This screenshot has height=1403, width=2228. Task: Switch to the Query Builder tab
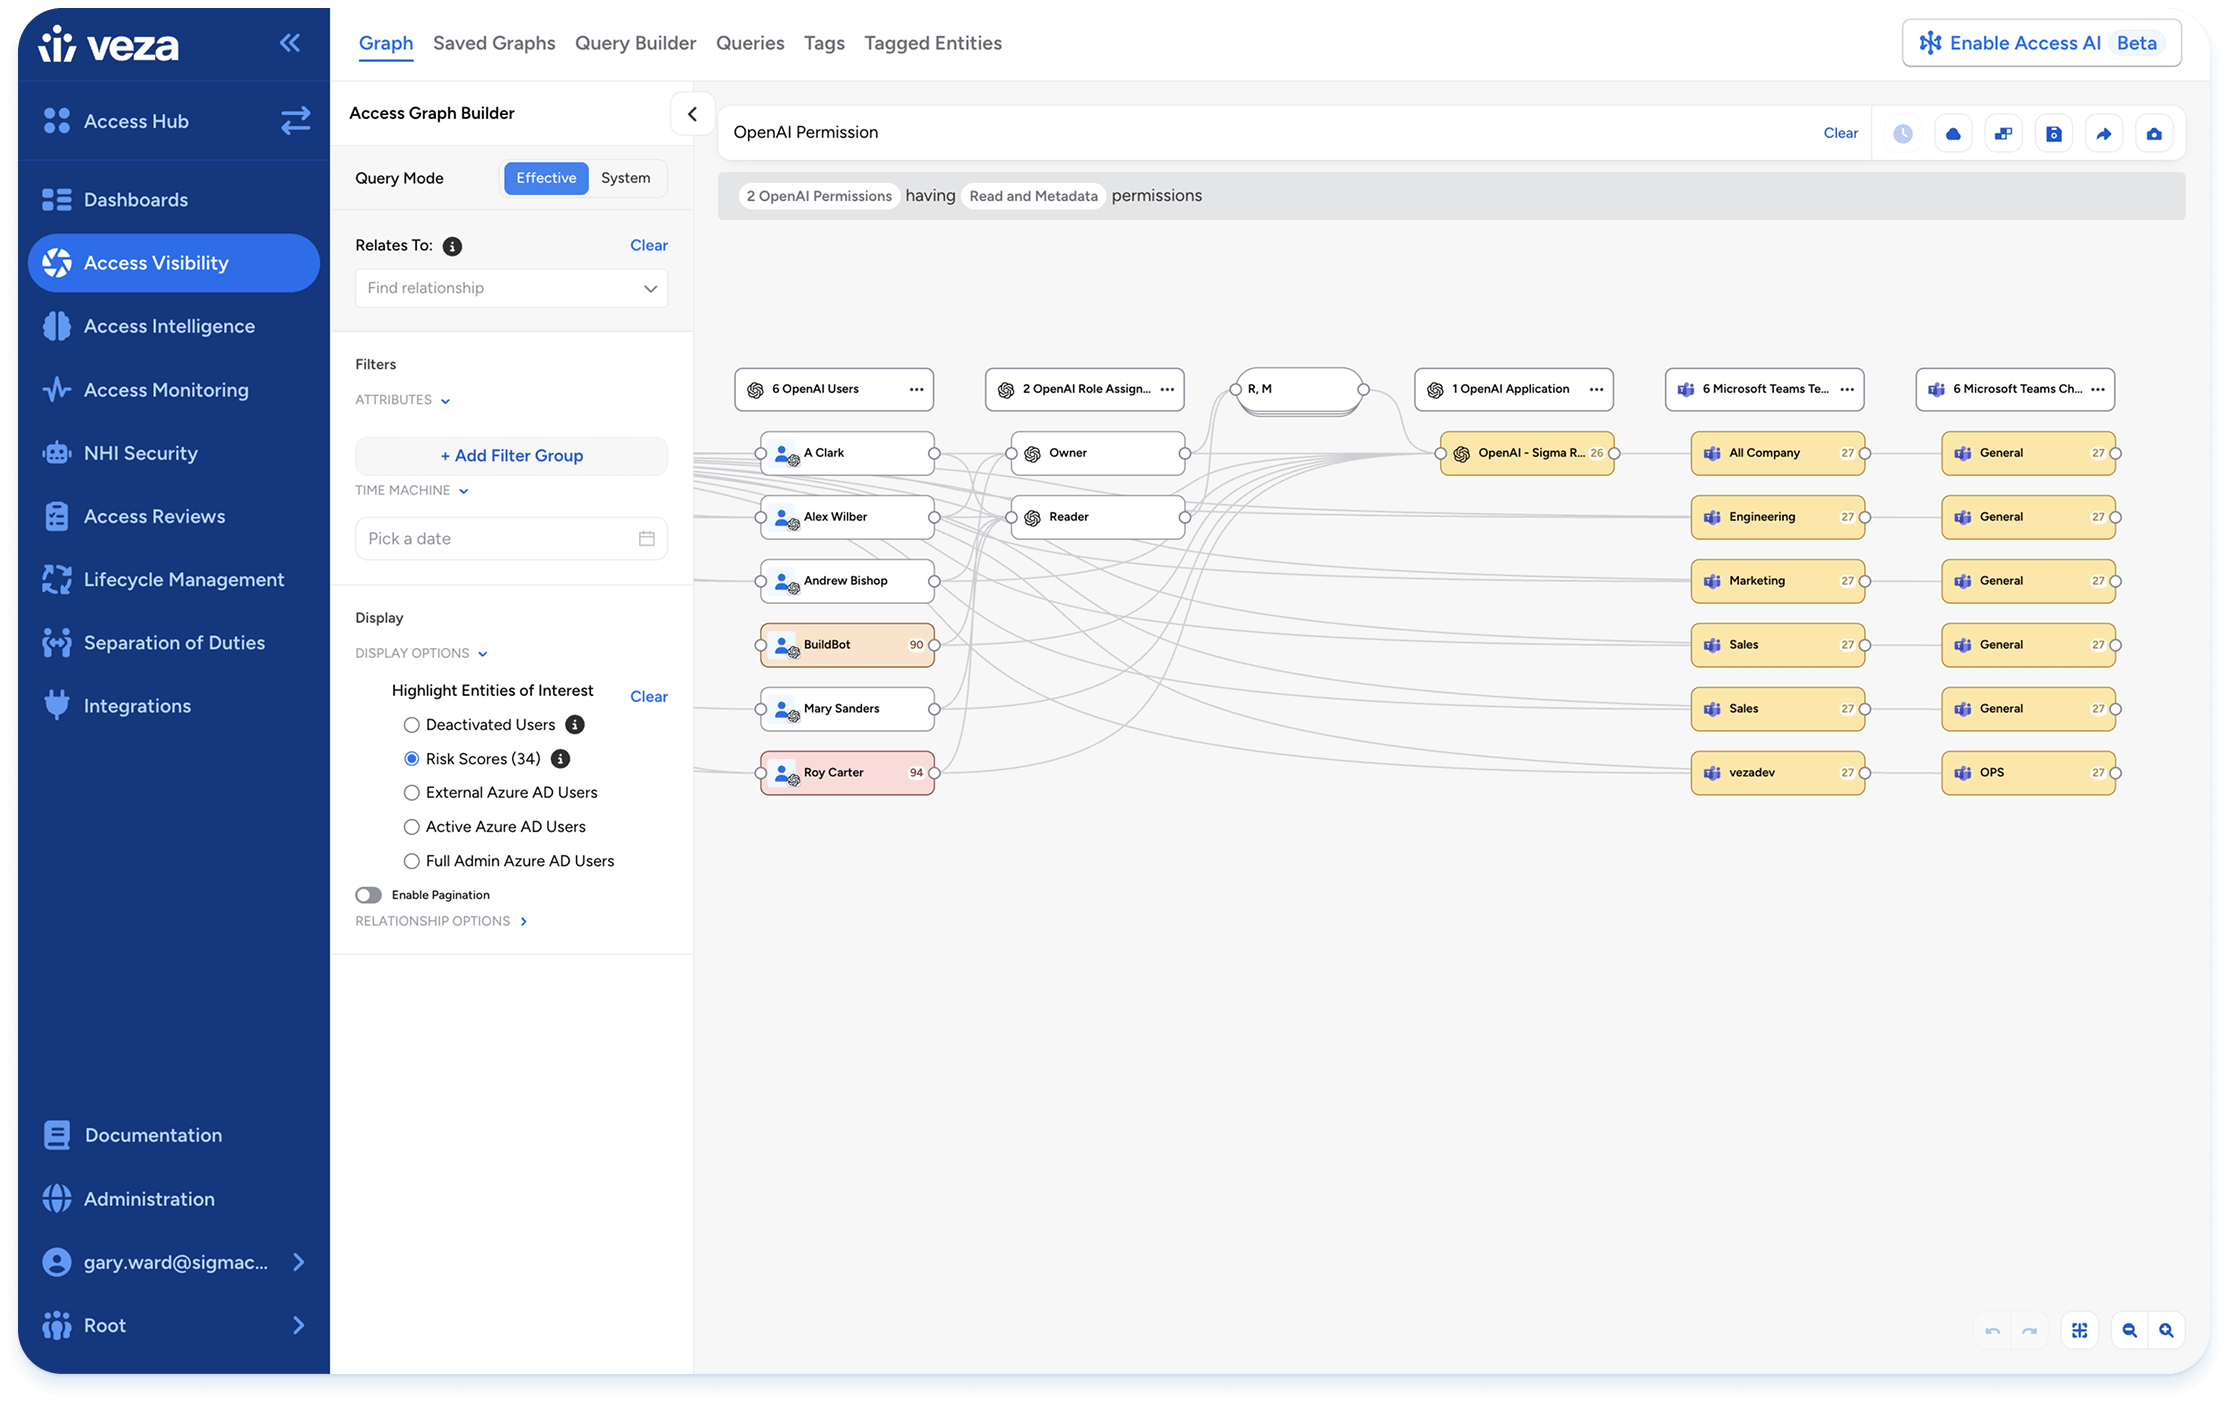pyautogui.click(x=635, y=43)
